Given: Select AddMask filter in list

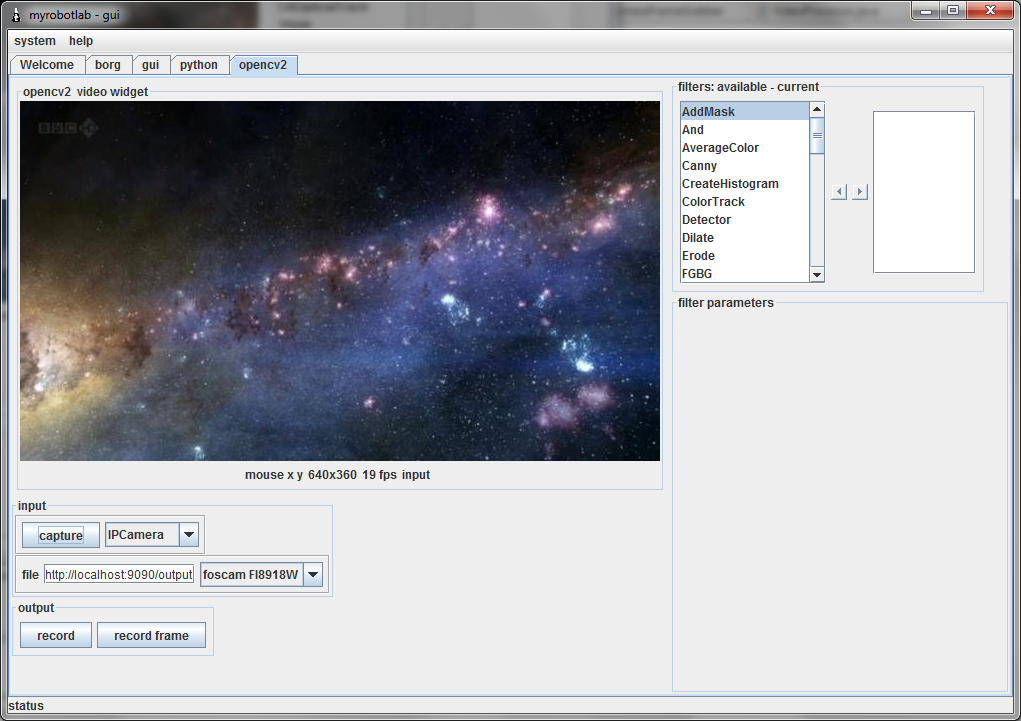Looking at the screenshot, I should coord(744,111).
